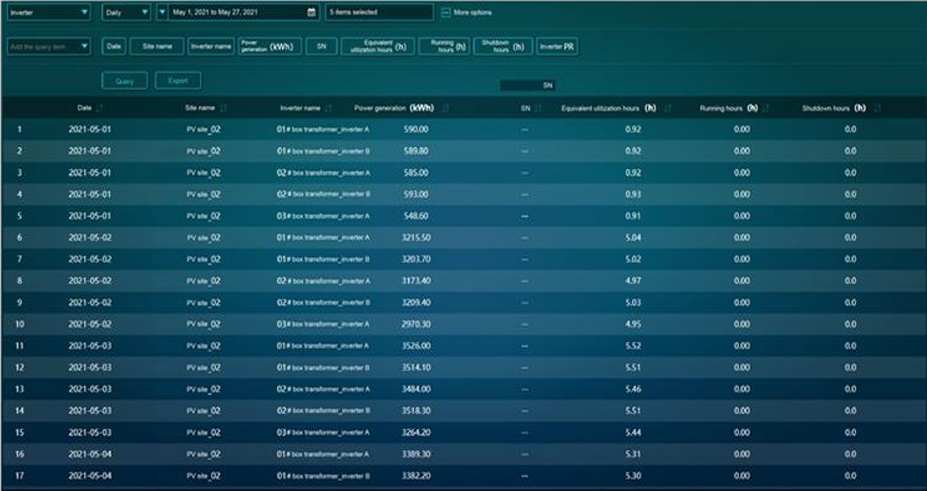Click utilization hours value 5.04
This screenshot has width=927, height=491.
[633, 238]
